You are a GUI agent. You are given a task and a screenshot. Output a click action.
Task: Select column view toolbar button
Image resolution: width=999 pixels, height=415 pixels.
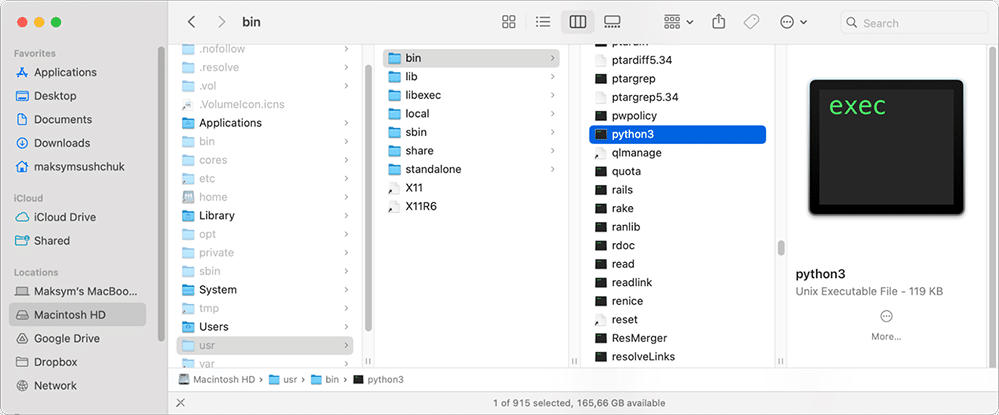point(577,22)
